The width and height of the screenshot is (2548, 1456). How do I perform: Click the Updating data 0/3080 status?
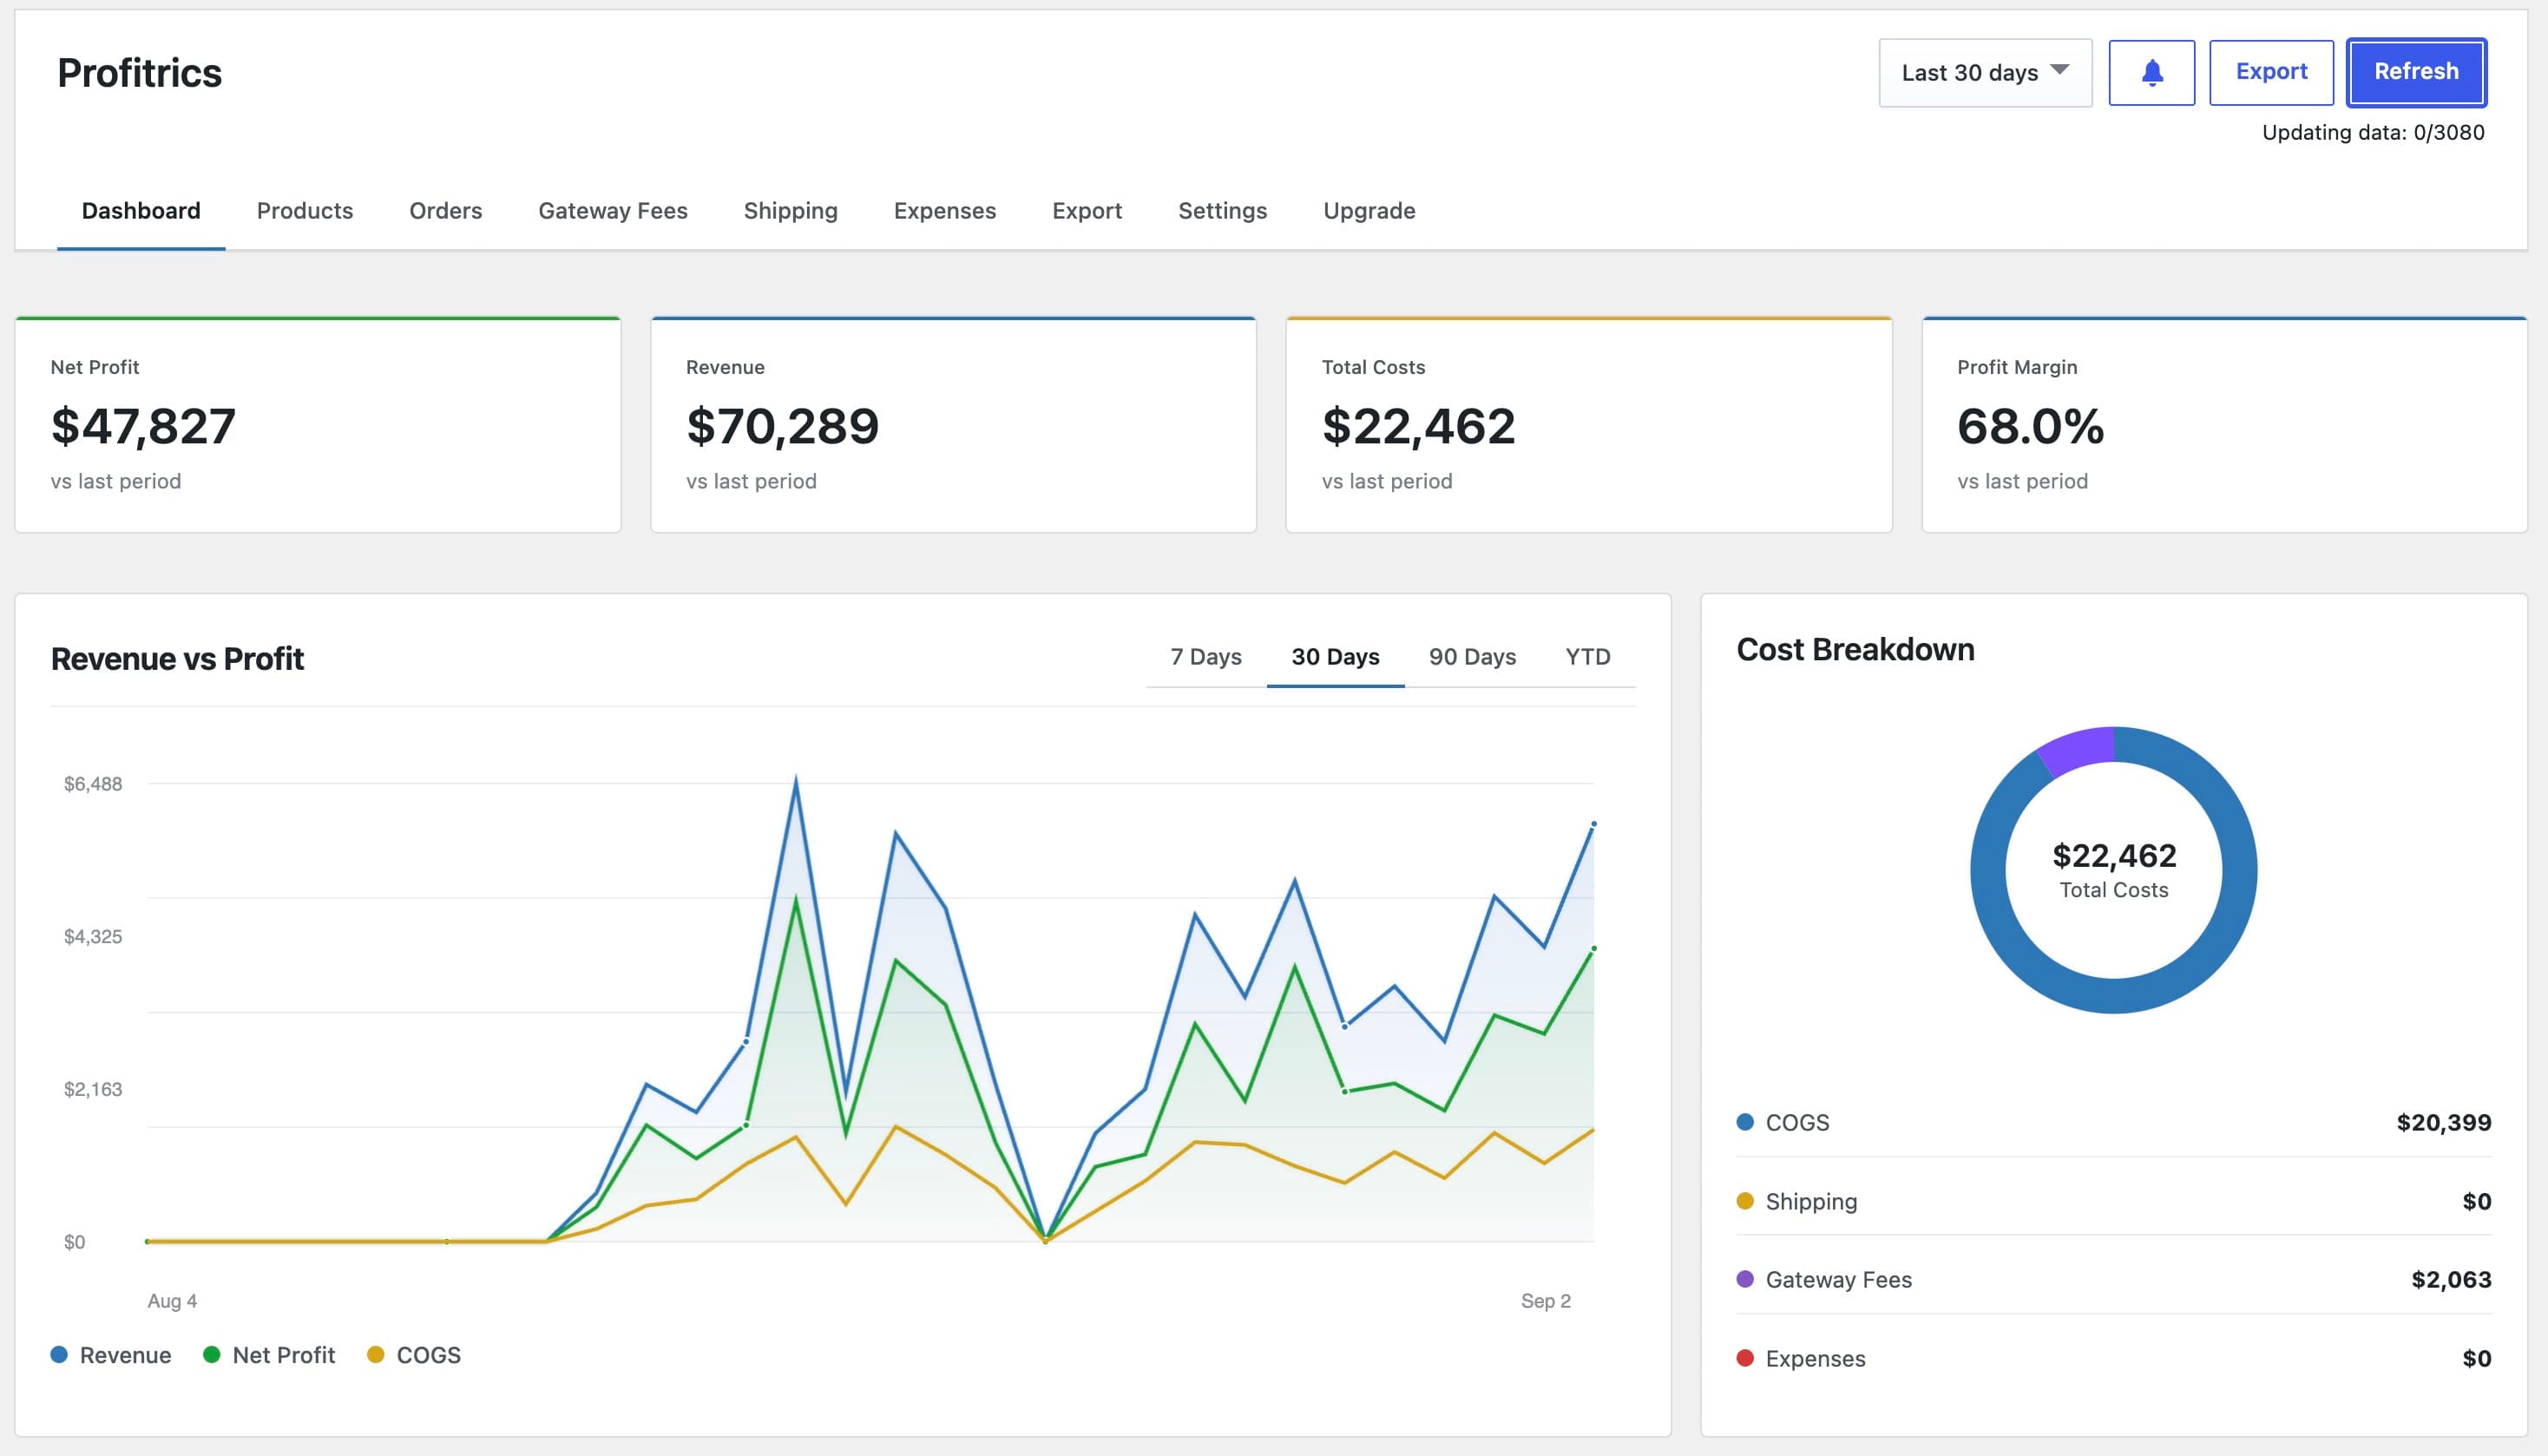click(x=2373, y=132)
